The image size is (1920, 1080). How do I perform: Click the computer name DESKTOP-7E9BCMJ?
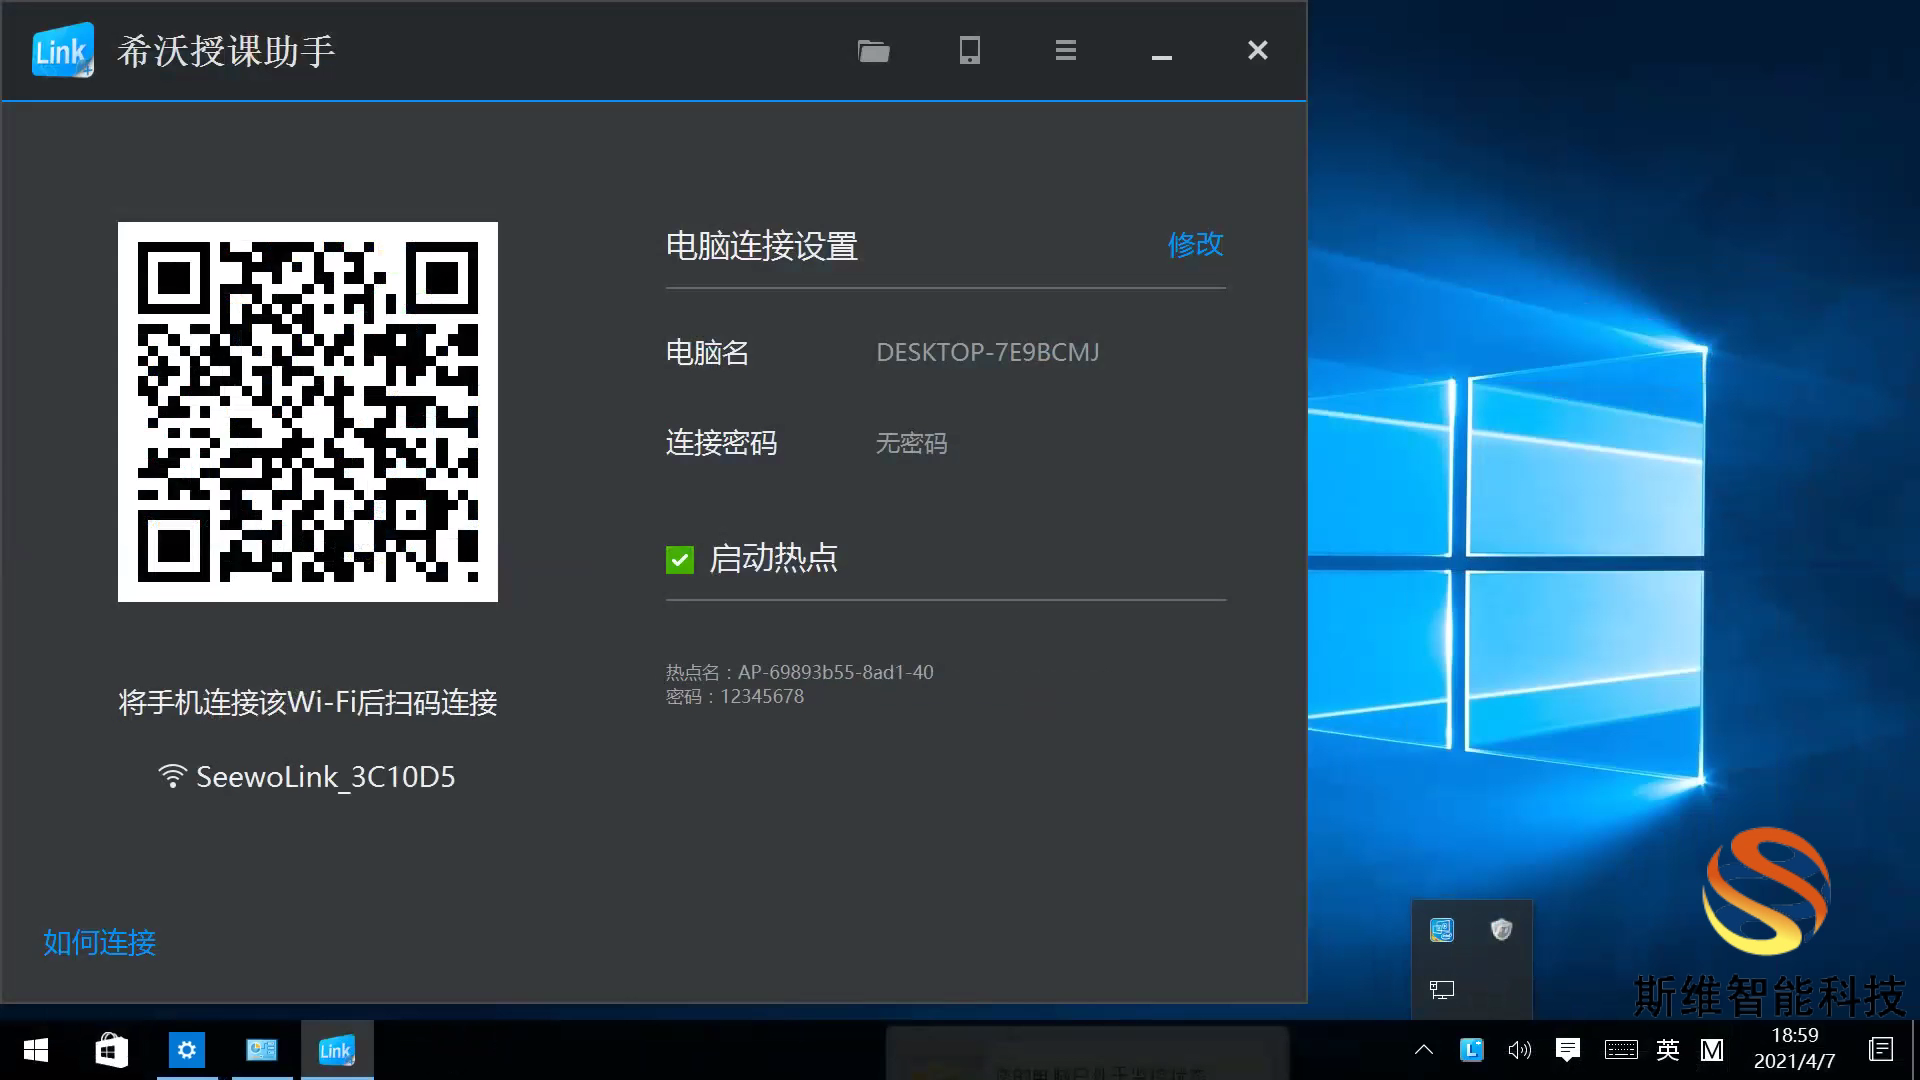[987, 352]
